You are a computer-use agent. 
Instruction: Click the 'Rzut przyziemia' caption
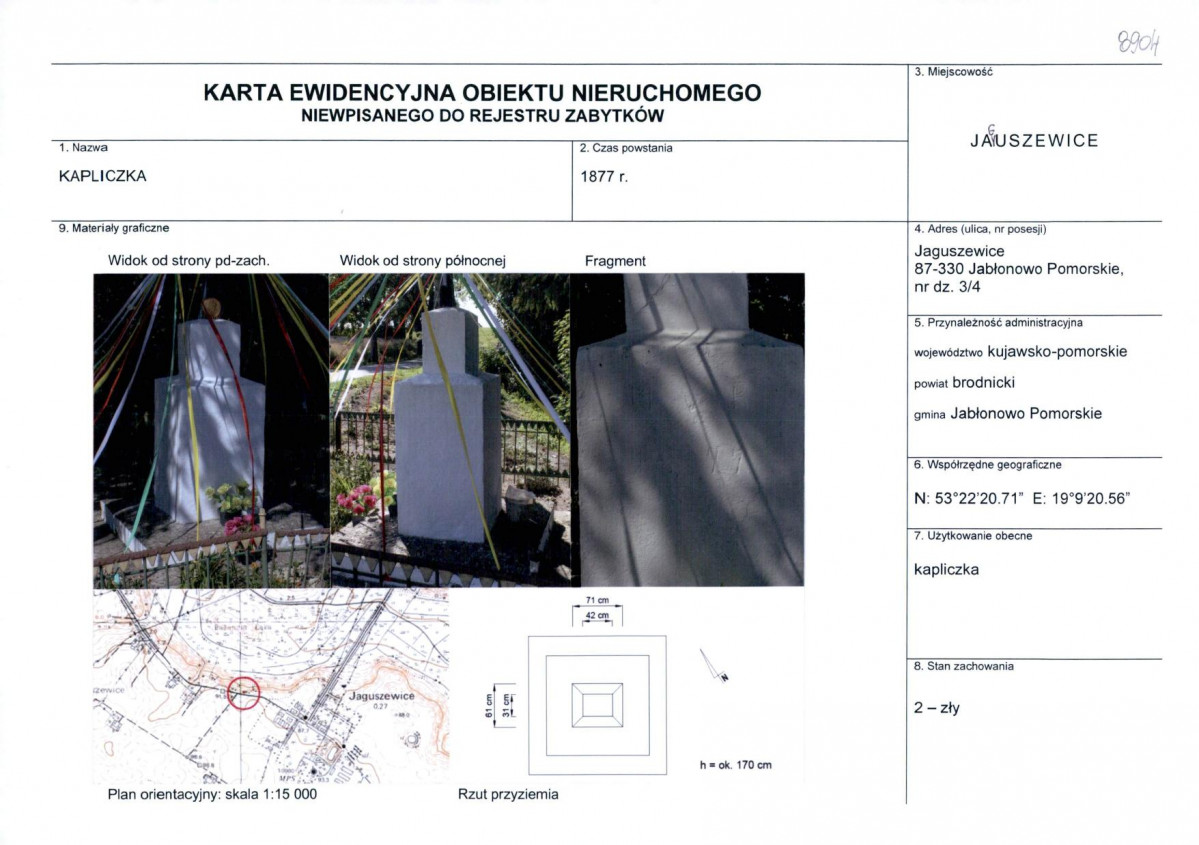tap(509, 795)
